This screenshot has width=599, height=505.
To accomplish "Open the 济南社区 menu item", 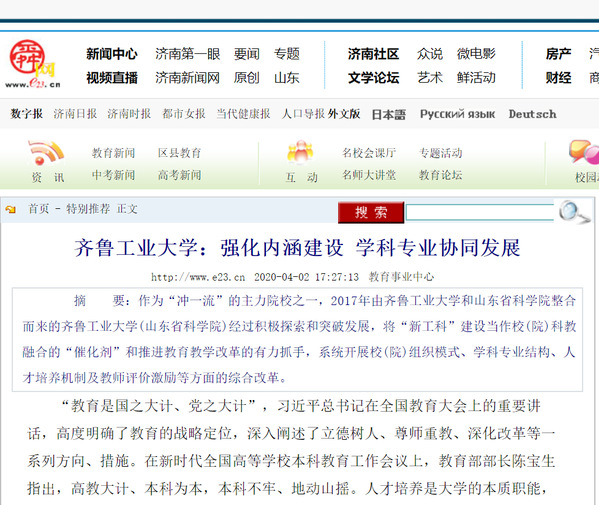I will tap(373, 54).
